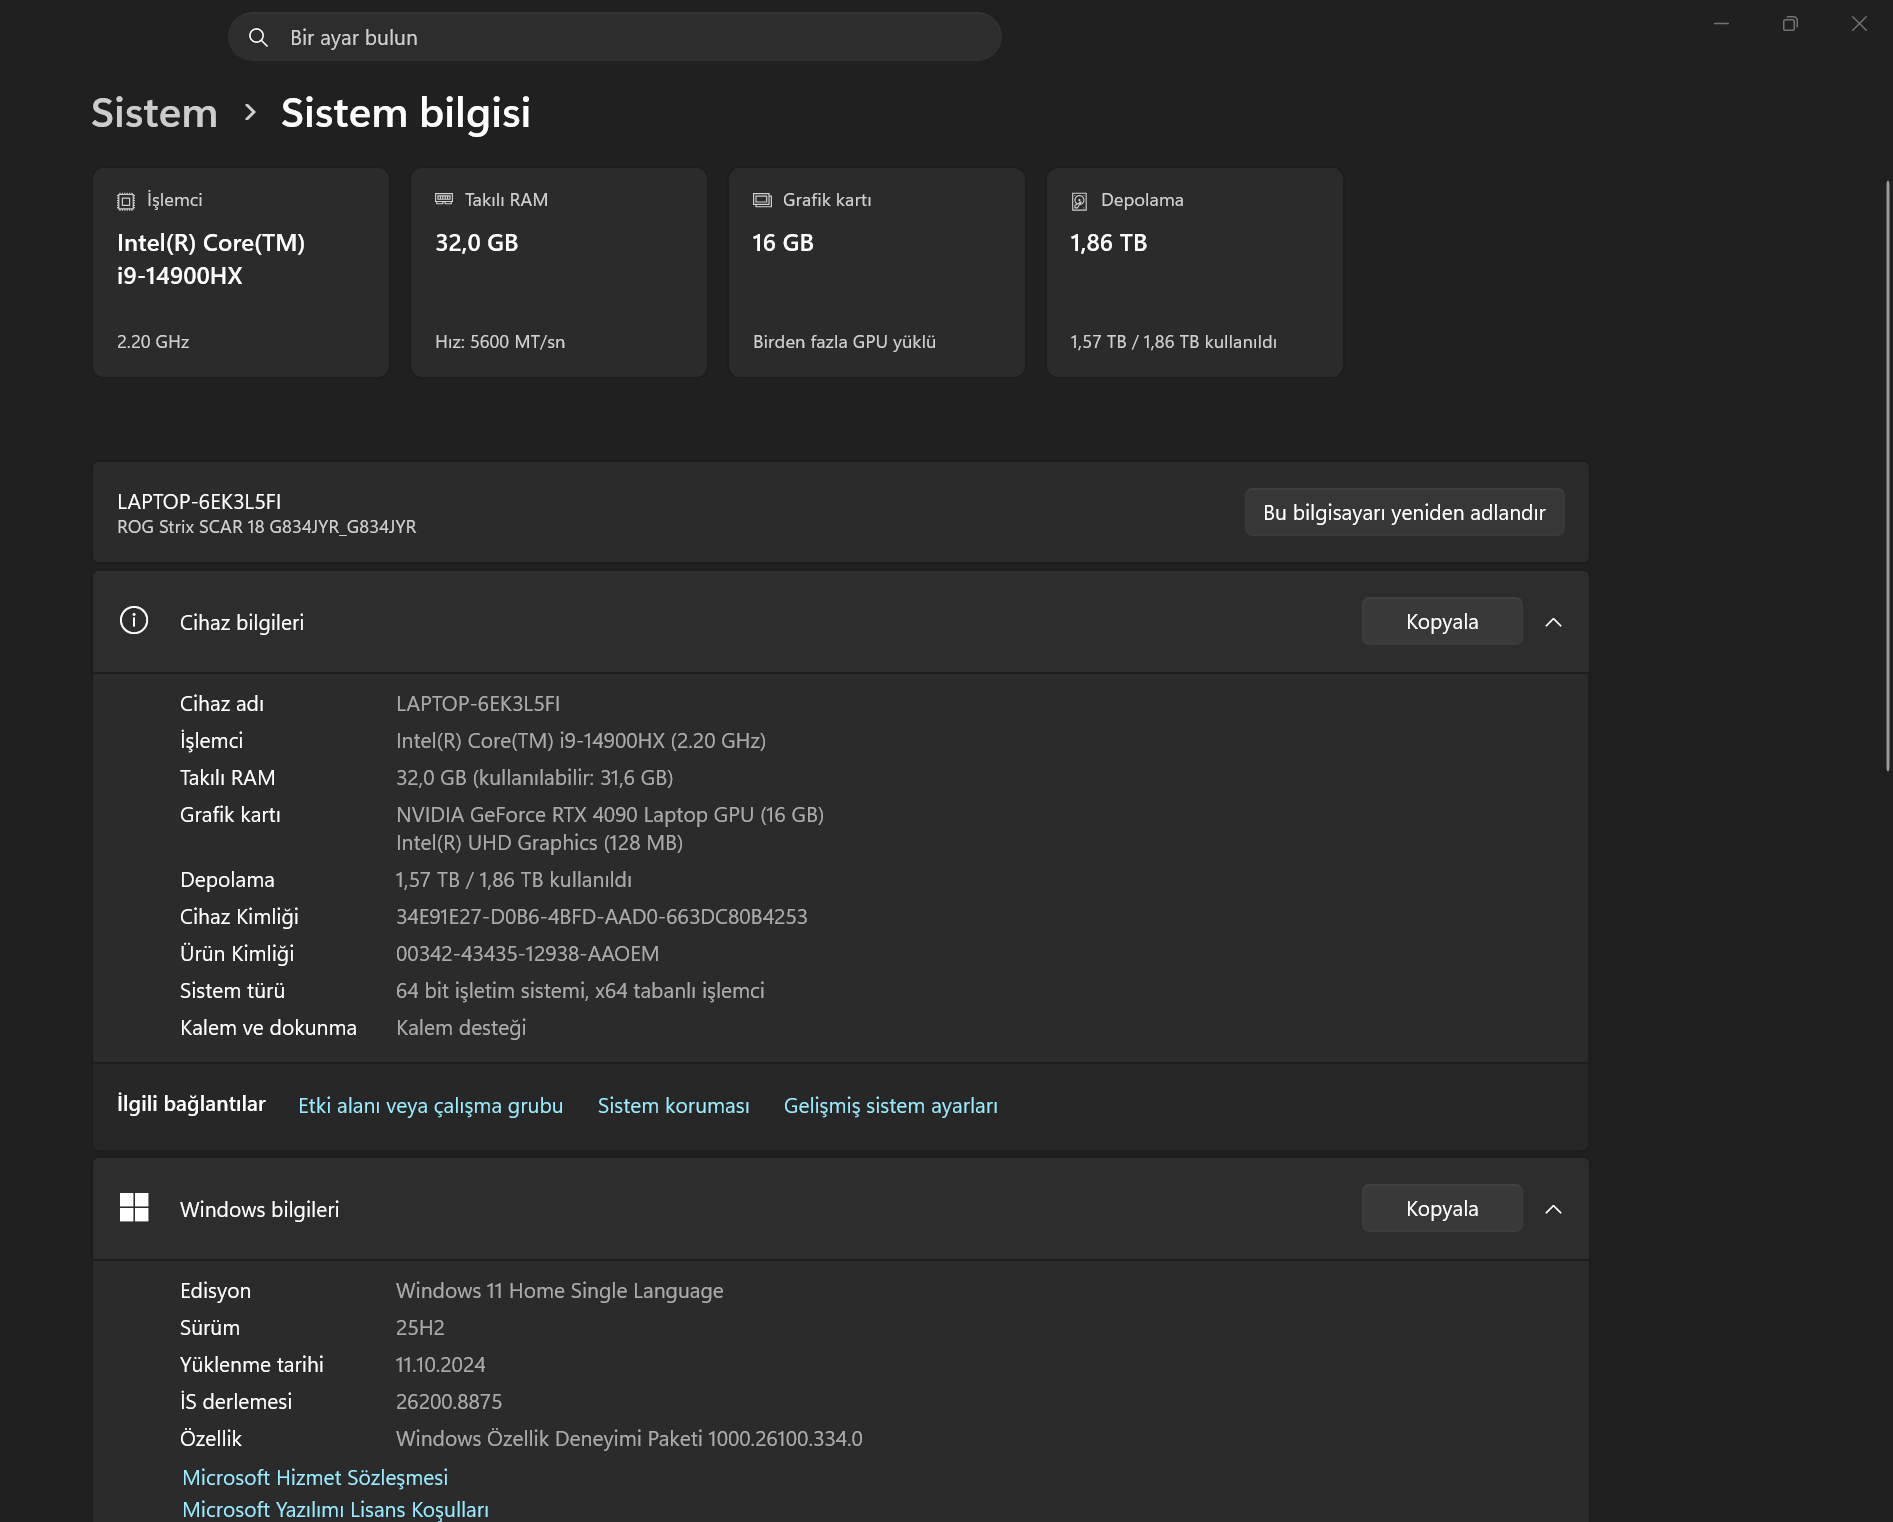Click the search magnifier icon

[x=258, y=37]
